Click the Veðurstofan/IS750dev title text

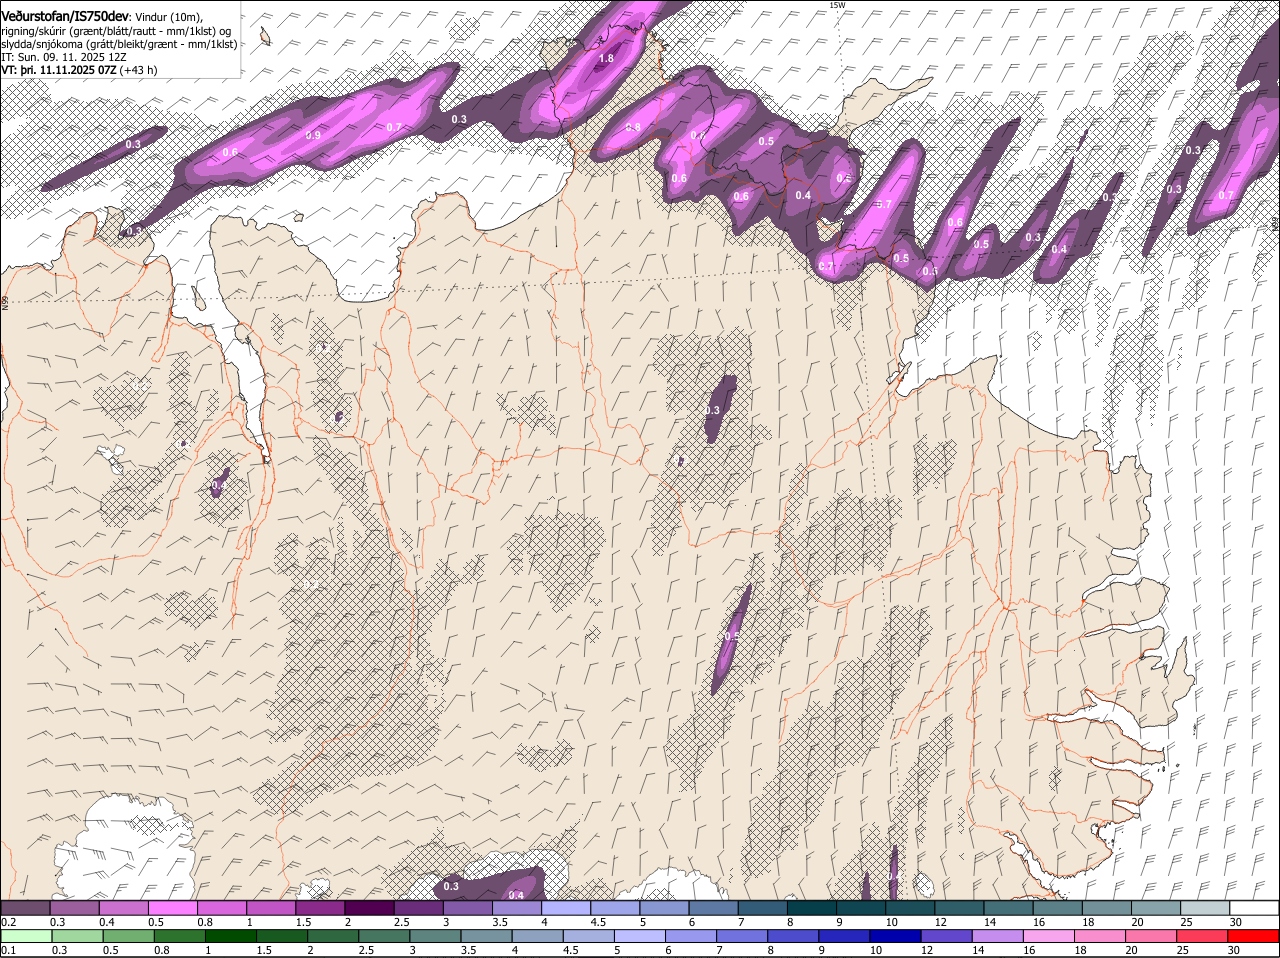65,16
